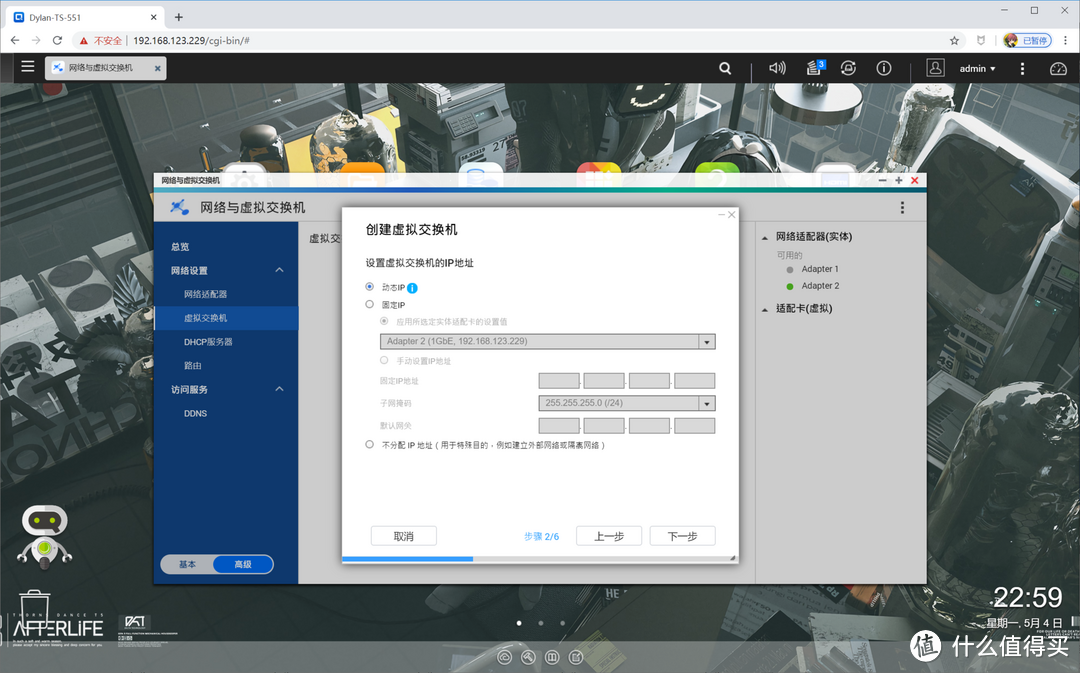Open the admin account dropdown
The image size is (1080, 673).
pos(977,69)
